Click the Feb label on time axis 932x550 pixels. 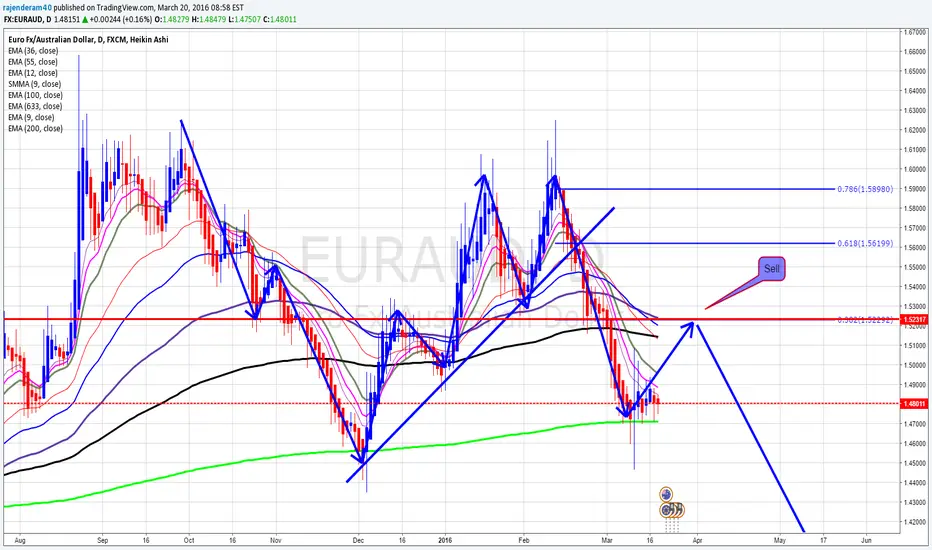pos(524,540)
